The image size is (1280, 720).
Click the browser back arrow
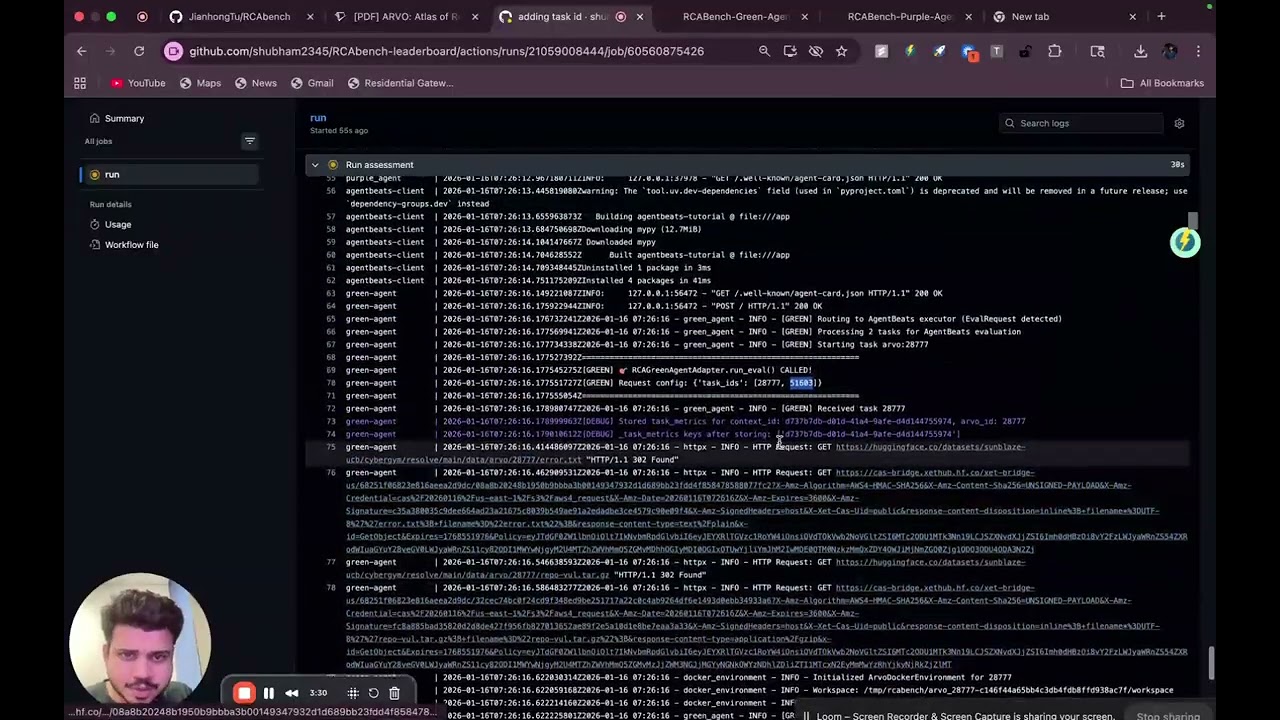pos(82,51)
